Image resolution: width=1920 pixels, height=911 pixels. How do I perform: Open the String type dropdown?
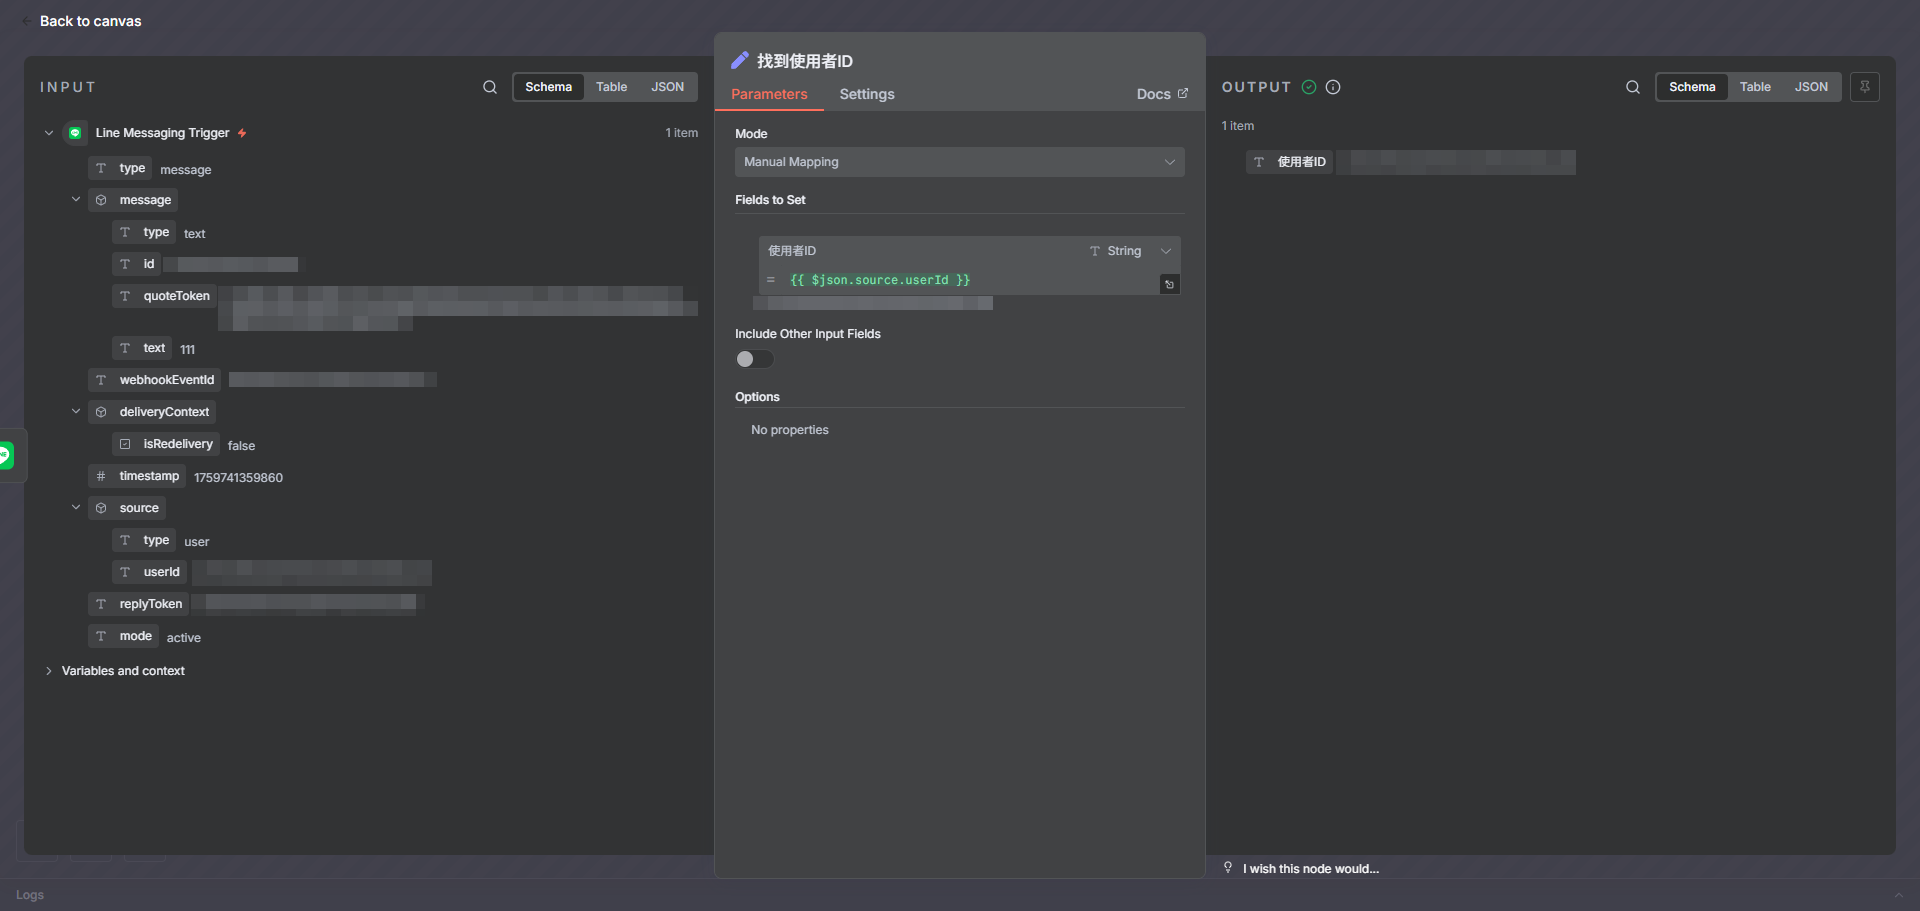(1130, 251)
